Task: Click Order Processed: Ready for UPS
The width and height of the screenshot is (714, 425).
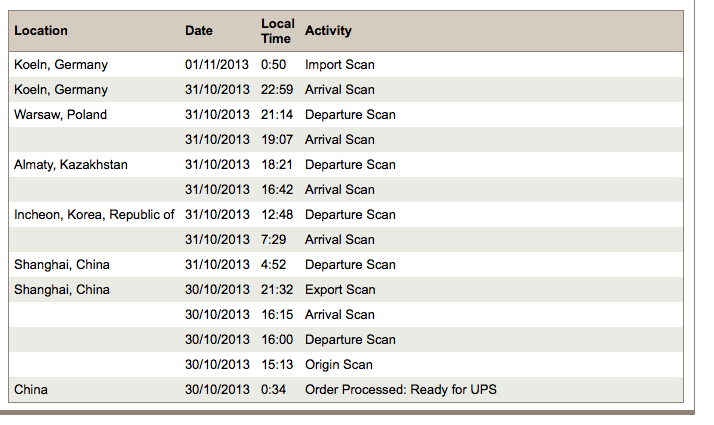Action: tap(400, 390)
